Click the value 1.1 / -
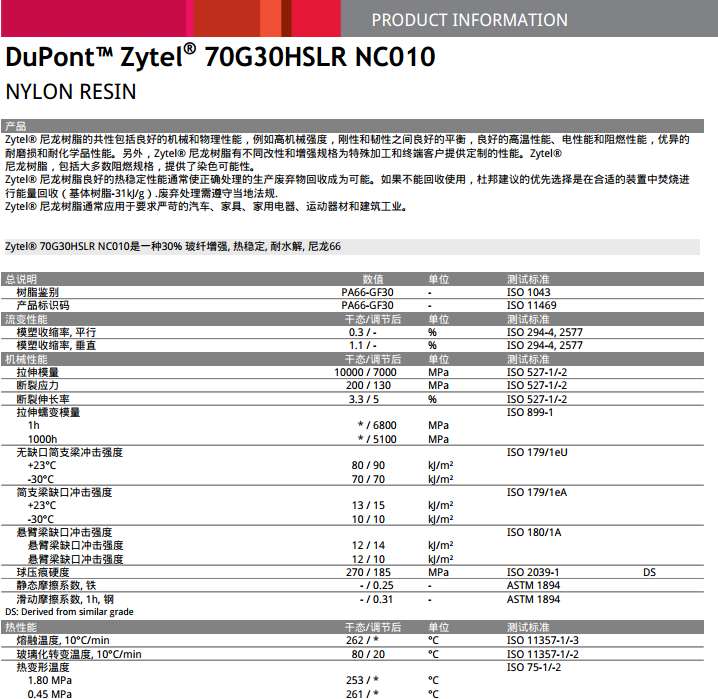Viewport: 718px width, 699px height. tap(363, 345)
